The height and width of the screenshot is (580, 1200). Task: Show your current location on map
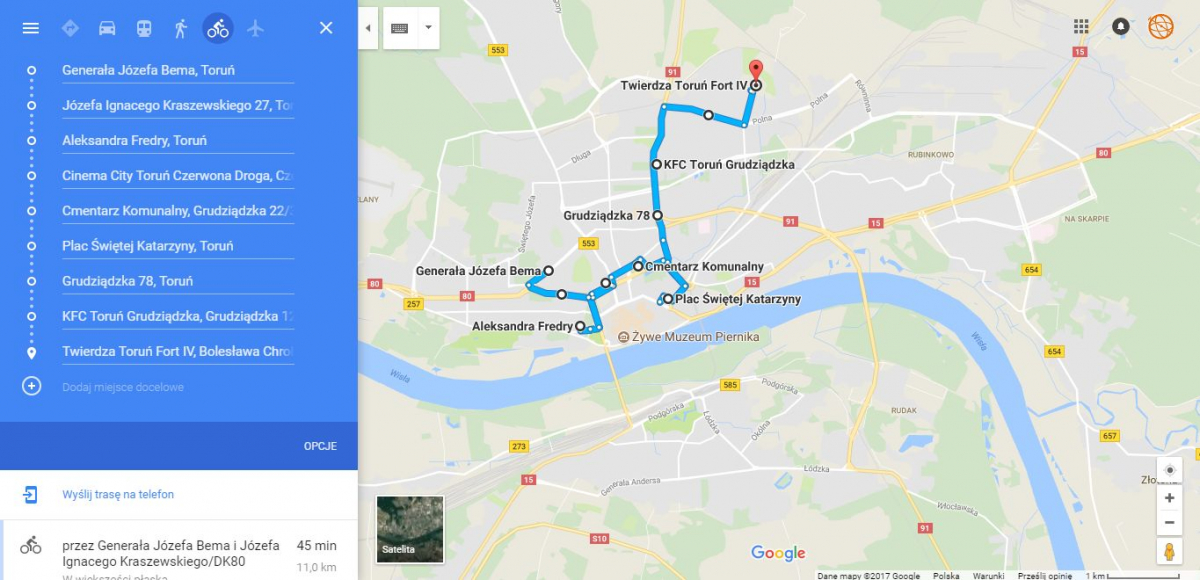[1169, 470]
